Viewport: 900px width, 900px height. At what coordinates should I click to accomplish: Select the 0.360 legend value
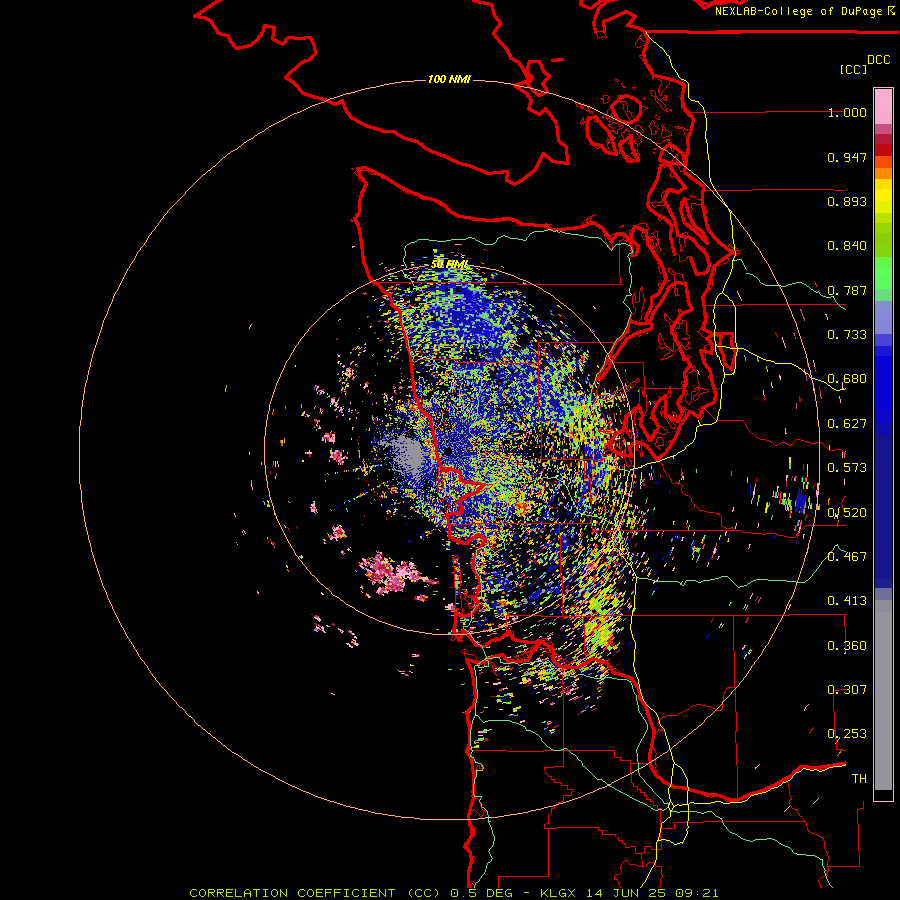(x=847, y=646)
